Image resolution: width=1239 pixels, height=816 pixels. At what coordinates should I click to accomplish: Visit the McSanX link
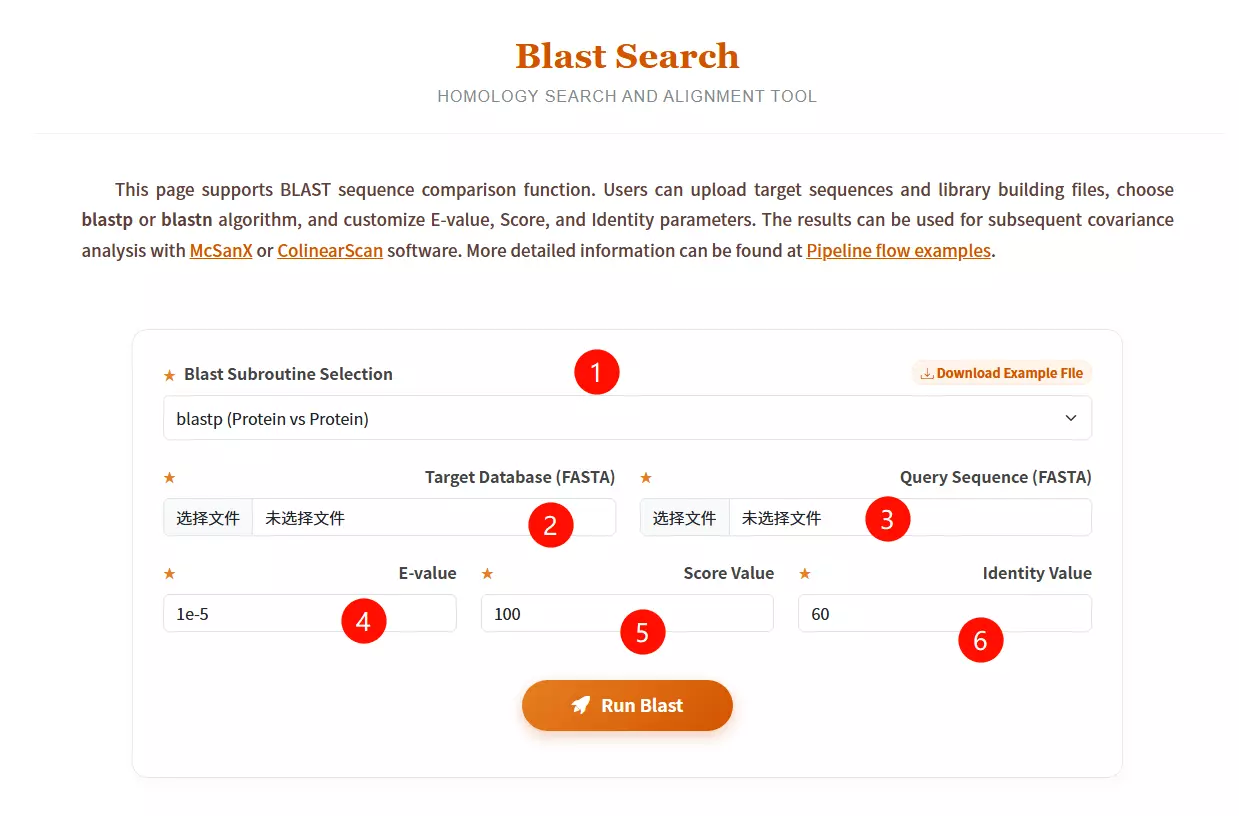220,250
